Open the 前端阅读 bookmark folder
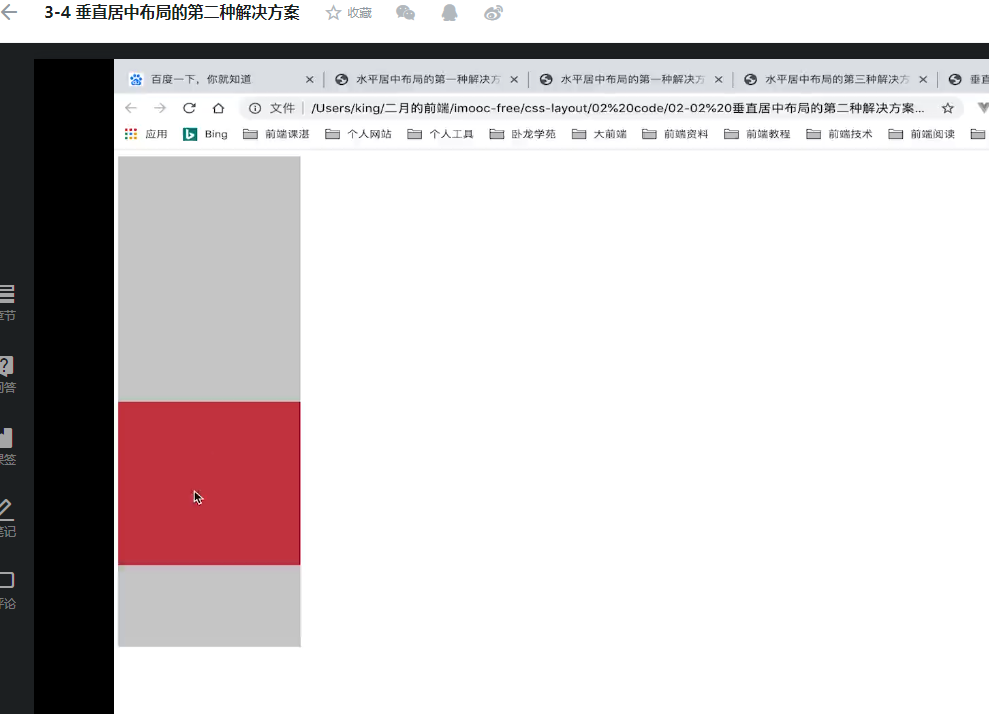Viewport: 989px width, 714px height. pos(922,134)
